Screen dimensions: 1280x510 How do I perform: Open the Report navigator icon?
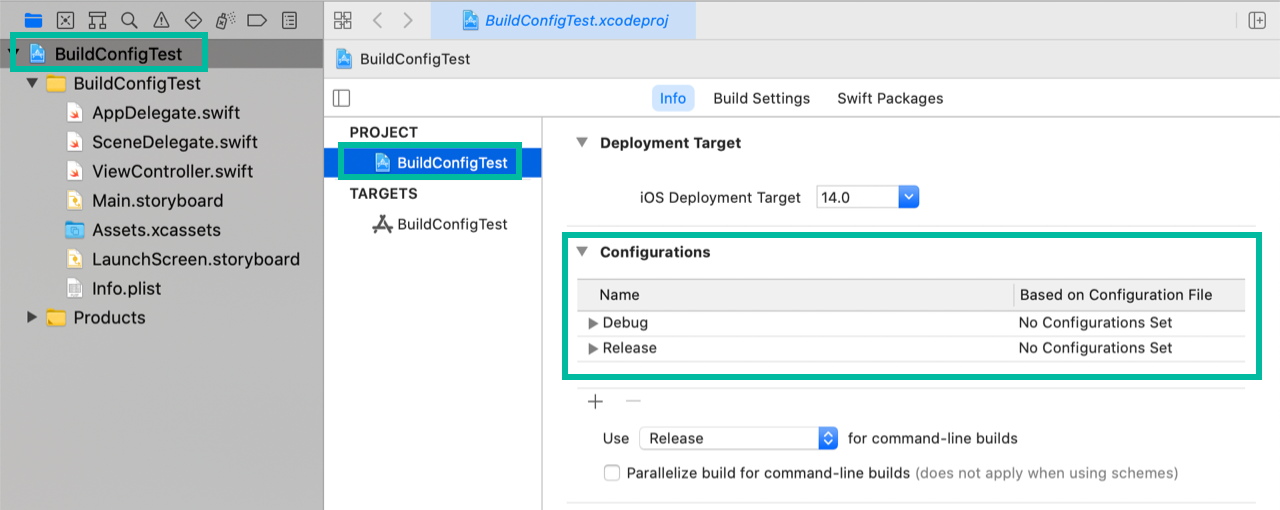click(289, 20)
